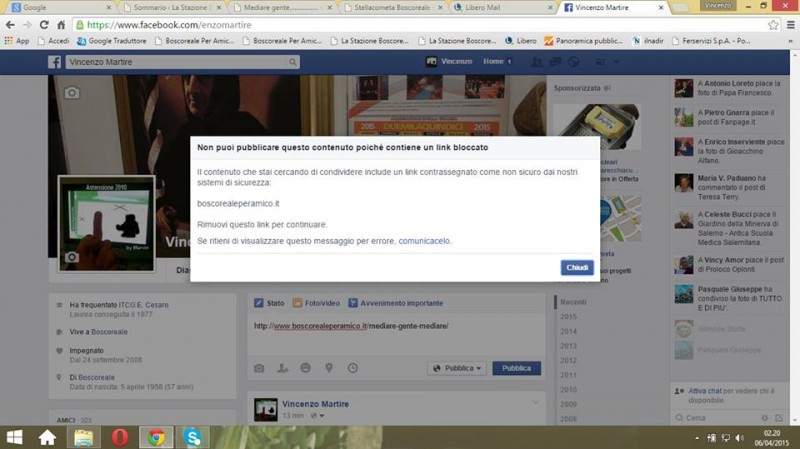This screenshot has height=449, width=800.
Task: Click the Chiudi button in the dialog
Action: (x=577, y=267)
